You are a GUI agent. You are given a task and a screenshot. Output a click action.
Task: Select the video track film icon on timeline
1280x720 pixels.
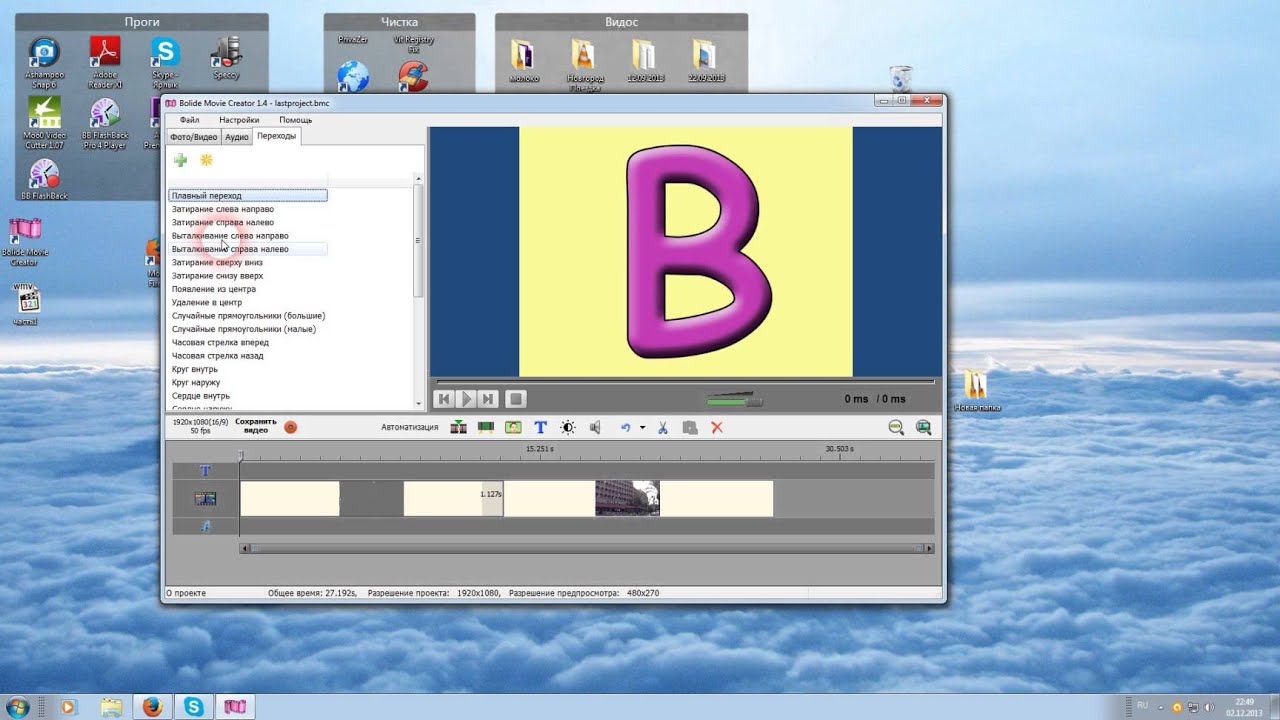pyautogui.click(x=205, y=498)
